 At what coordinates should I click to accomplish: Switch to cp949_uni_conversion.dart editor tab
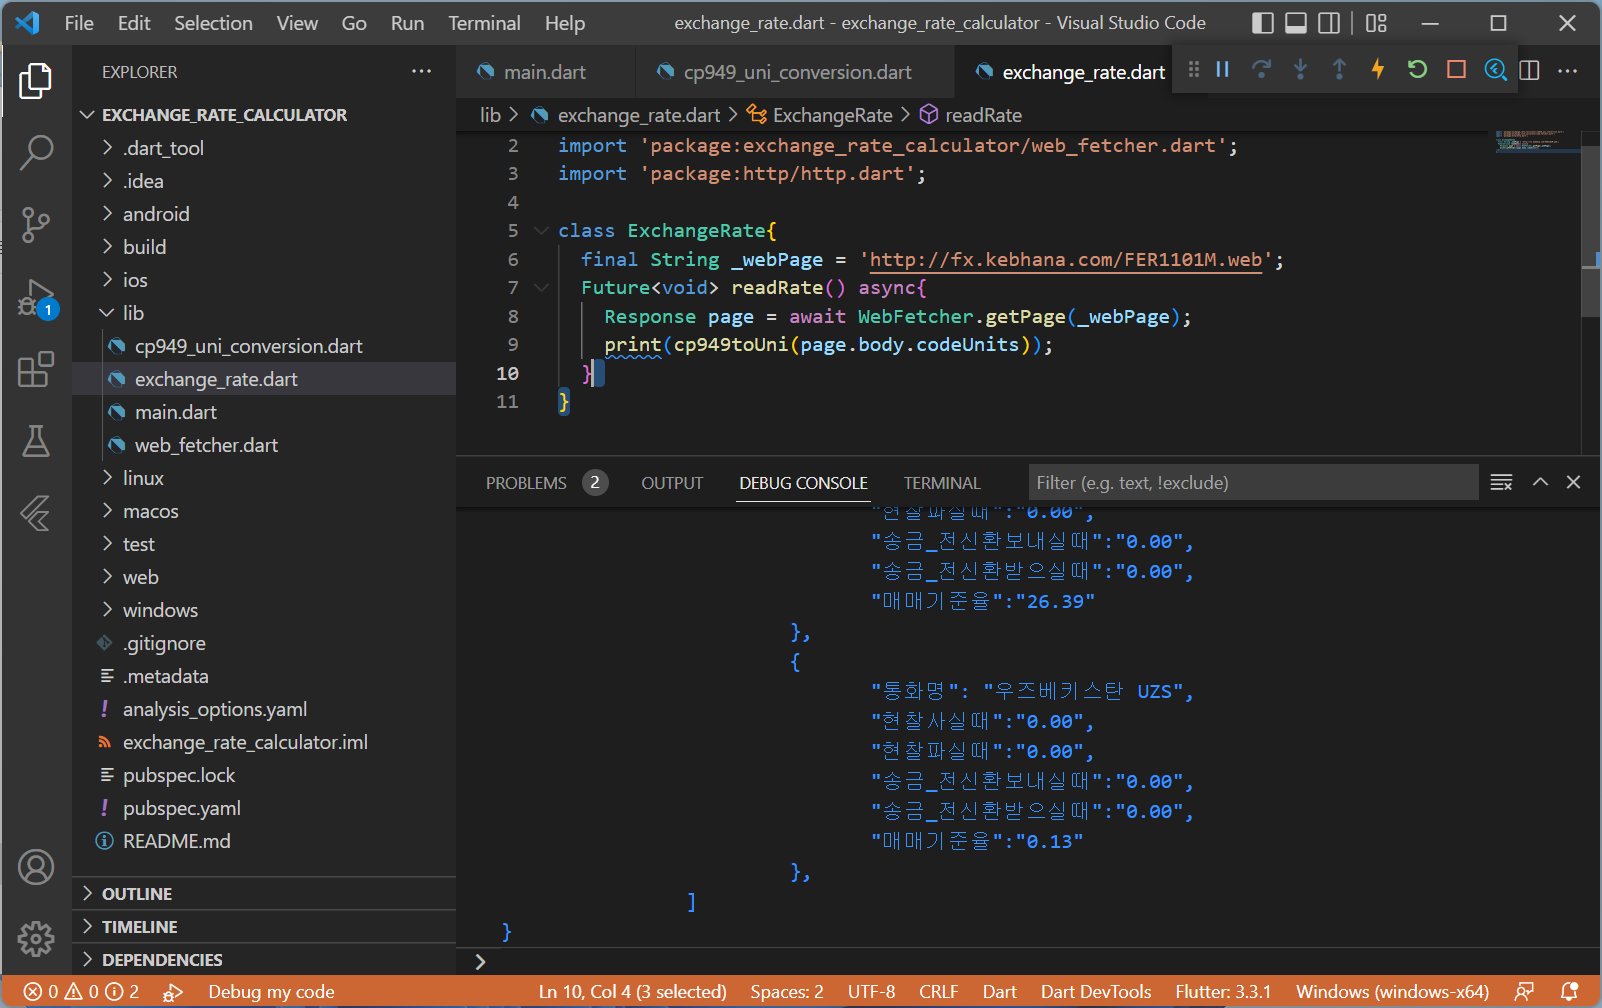click(x=797, y=72)
